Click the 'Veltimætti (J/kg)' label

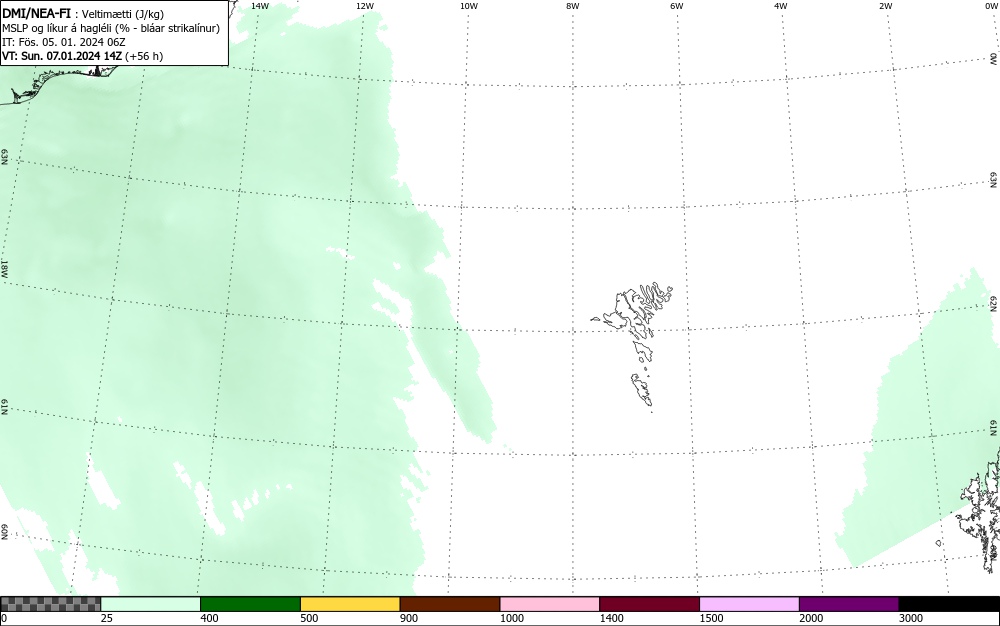tap(123, 14)
